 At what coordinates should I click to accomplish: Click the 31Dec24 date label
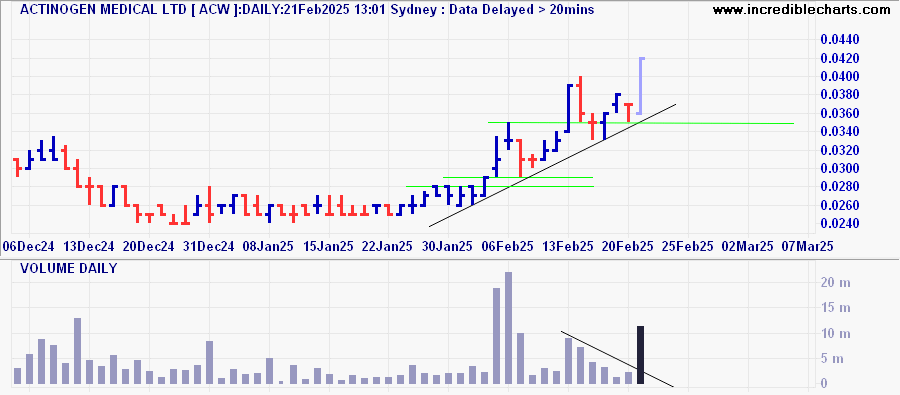point(209,246)
